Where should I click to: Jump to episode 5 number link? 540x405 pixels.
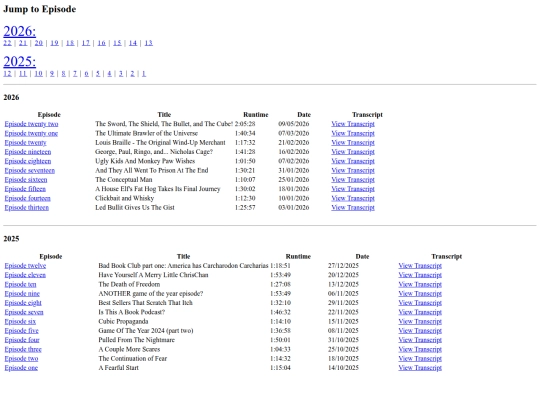pyautogui.click(x=98, y=73)
